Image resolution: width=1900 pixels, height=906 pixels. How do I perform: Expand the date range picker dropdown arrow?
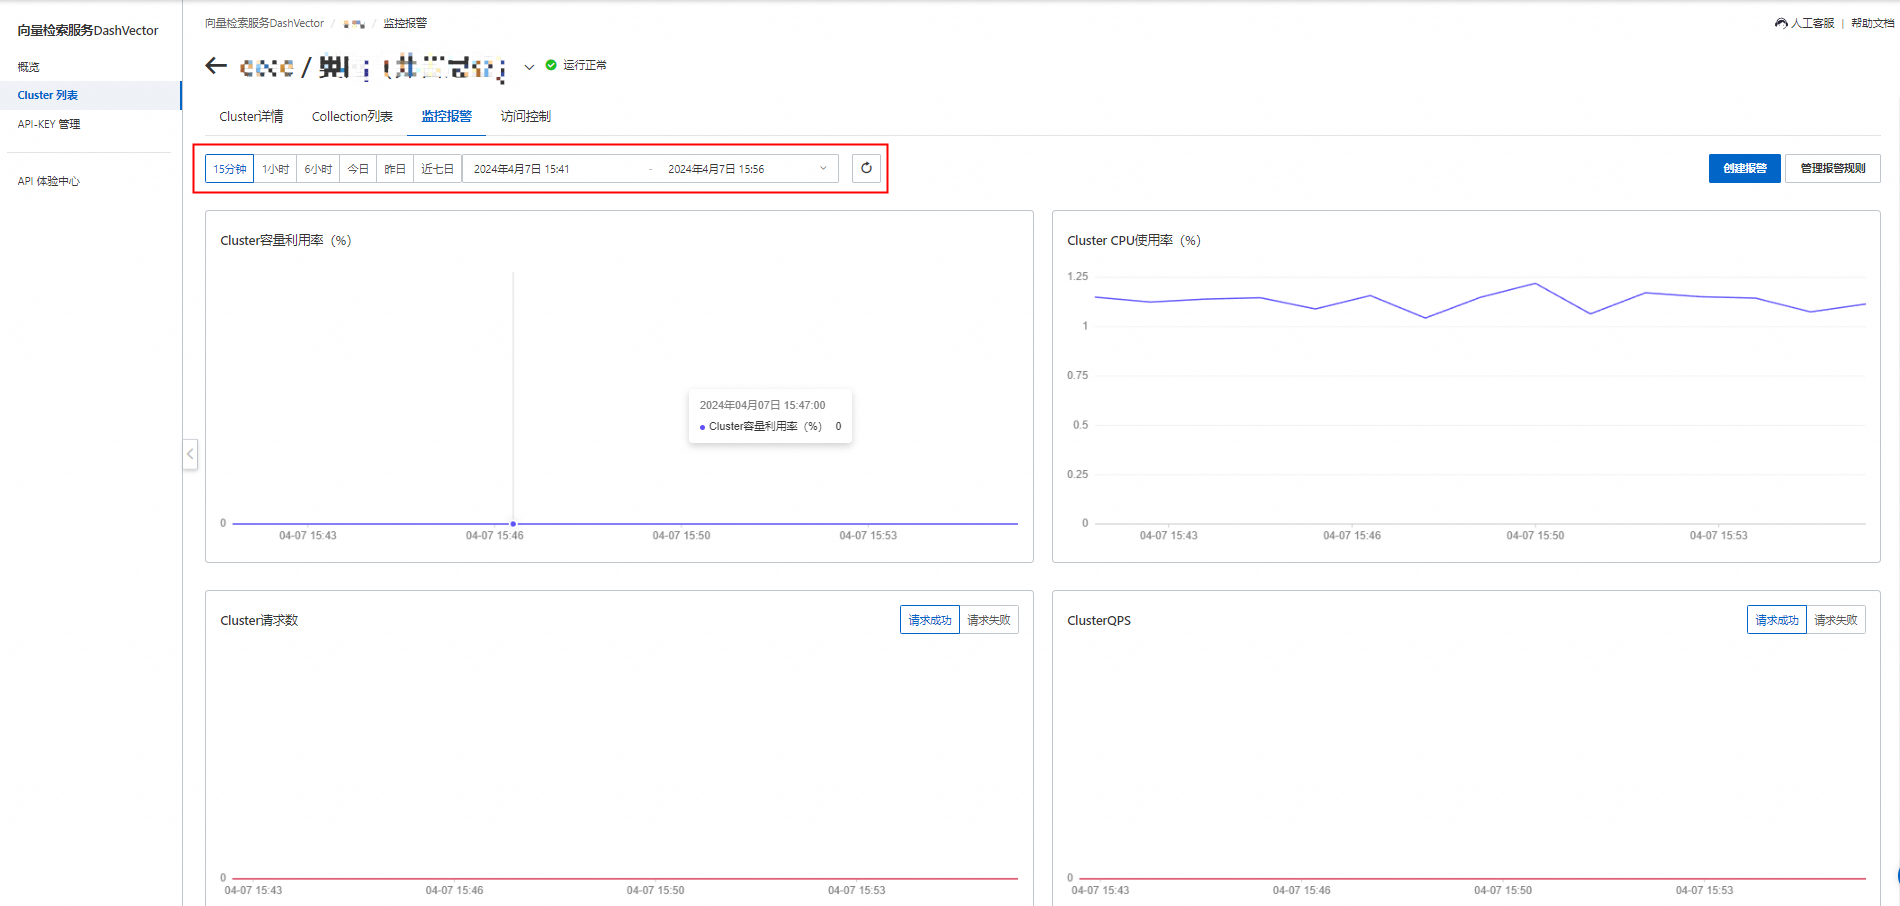pos(823,168)
